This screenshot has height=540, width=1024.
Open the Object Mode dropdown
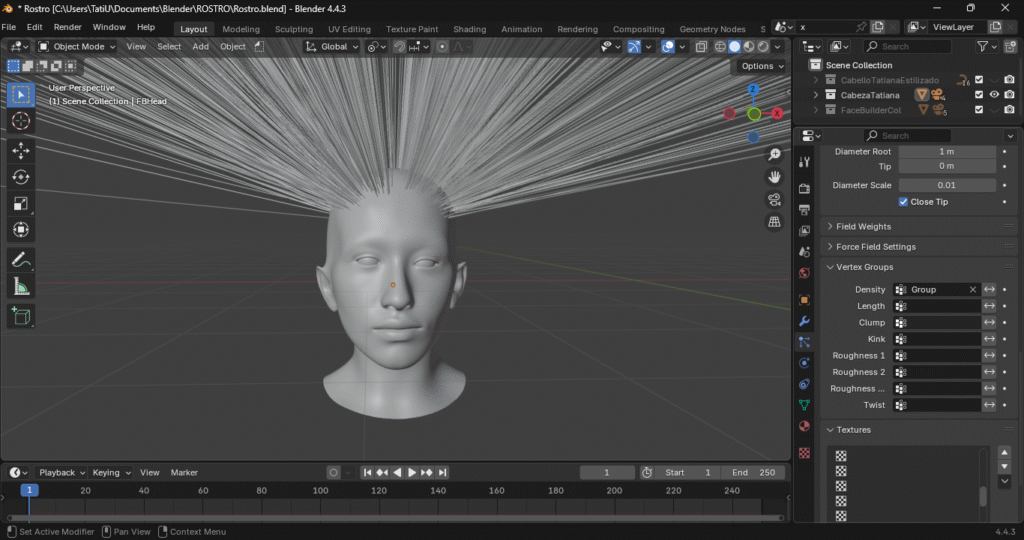(77, 46)
